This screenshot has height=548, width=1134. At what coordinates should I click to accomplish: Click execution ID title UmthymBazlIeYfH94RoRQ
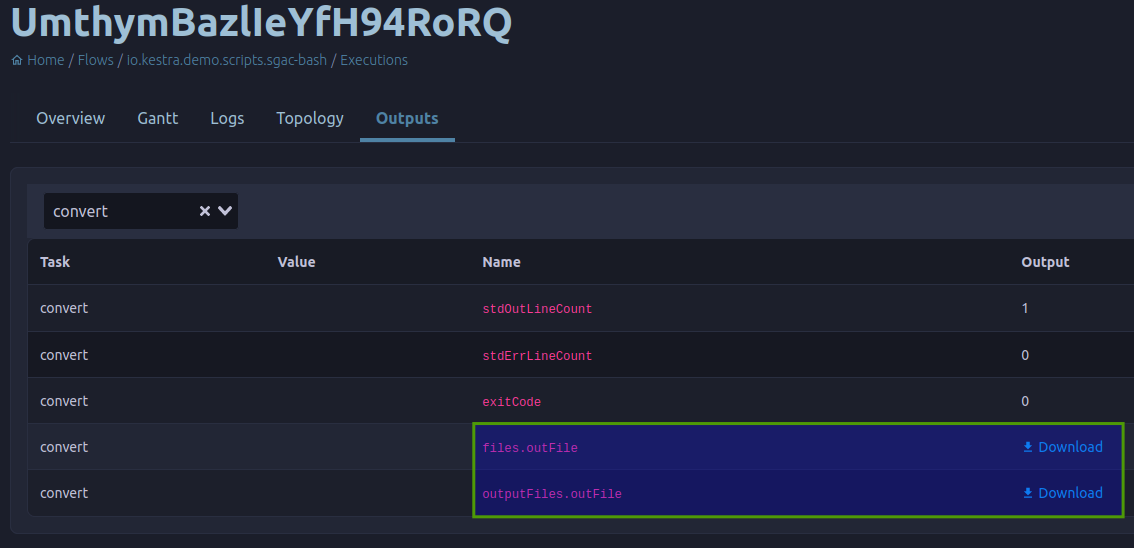pyautogui.click(x=261, y=22)
